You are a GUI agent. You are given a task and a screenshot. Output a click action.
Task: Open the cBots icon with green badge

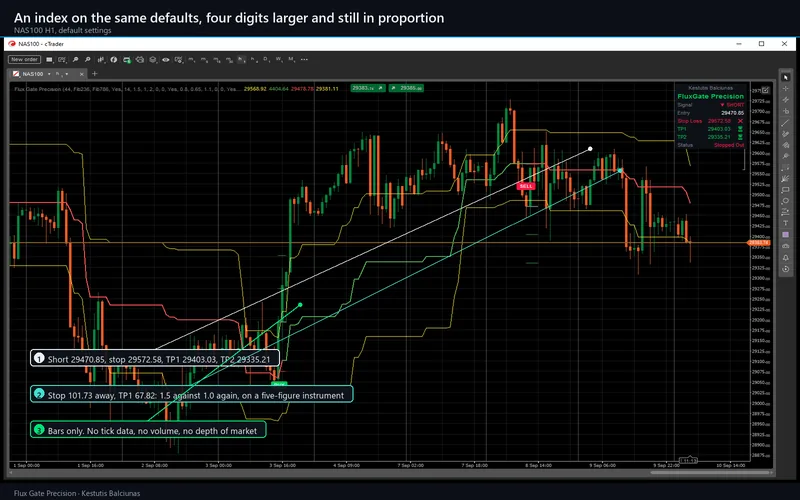coord(127,59)
